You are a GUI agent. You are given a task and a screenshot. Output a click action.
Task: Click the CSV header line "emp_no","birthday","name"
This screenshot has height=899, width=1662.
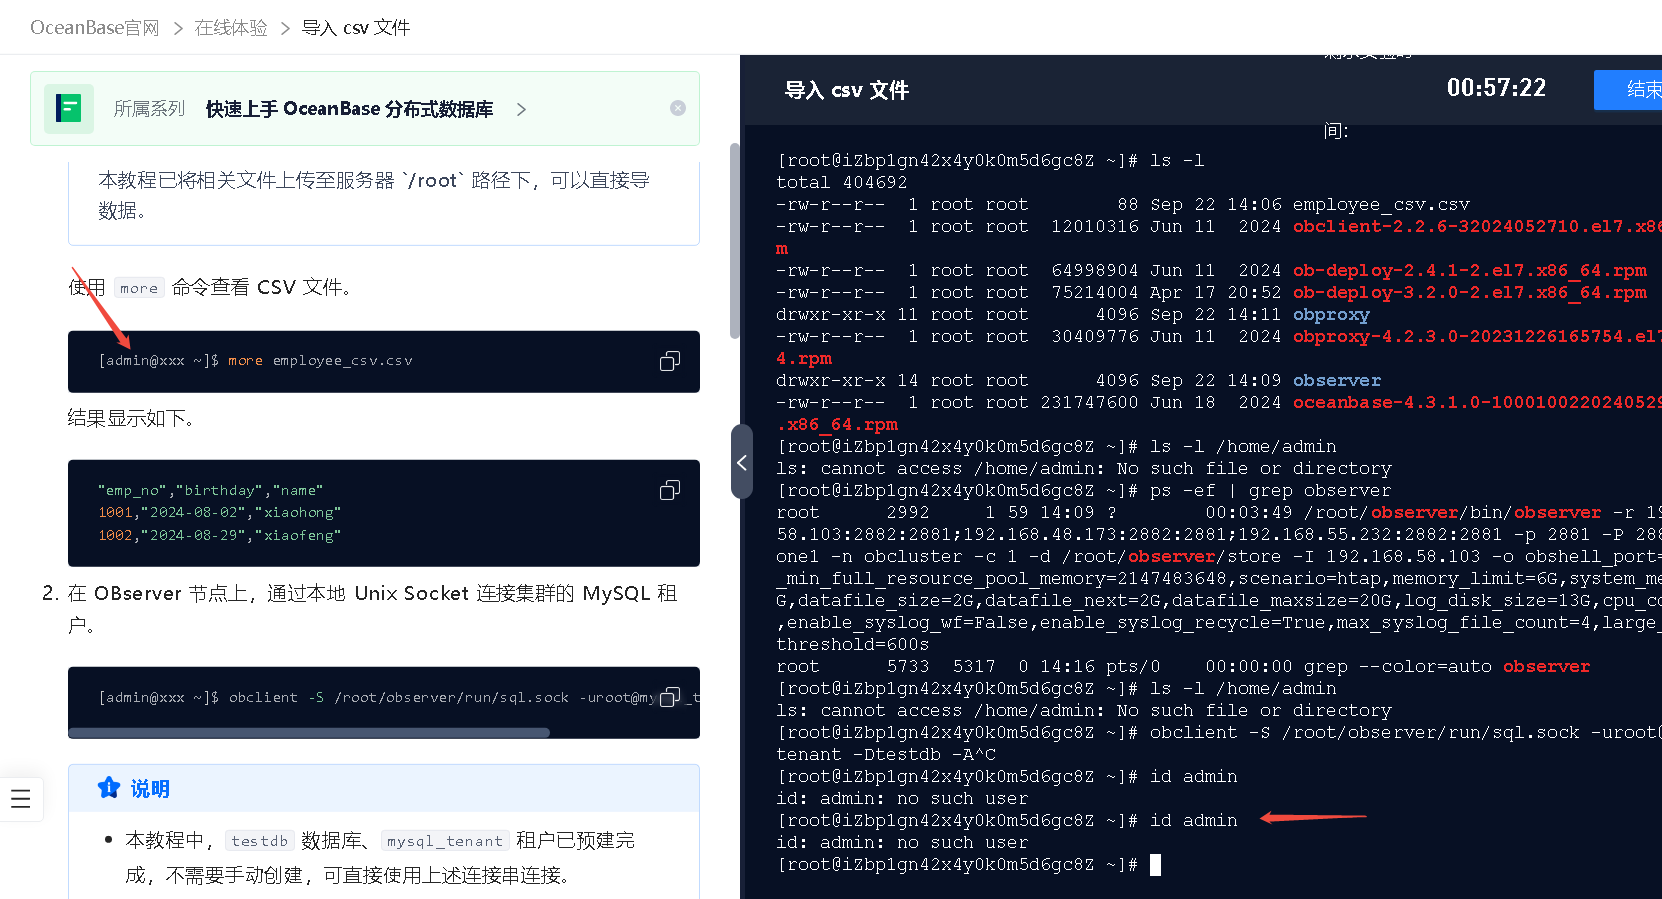[x=210, y=490]
